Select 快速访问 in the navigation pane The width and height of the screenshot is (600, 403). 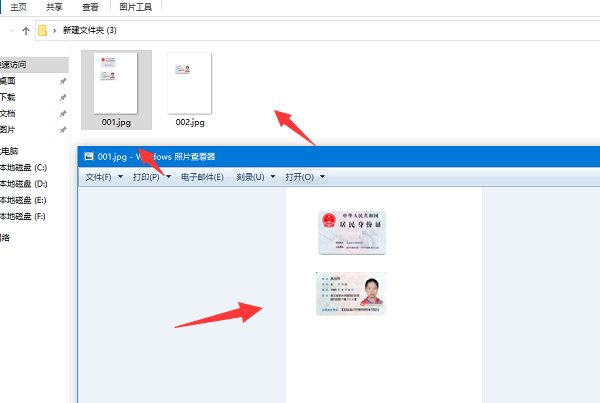pos(34,65)
